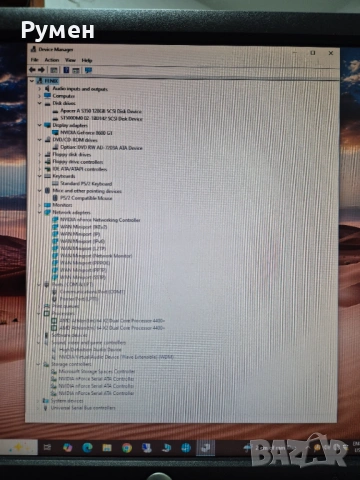This screenshot has height=480, width=360.
Task: Select WAN Miniport (IKEv2)
Action: (x=84, y=227)
